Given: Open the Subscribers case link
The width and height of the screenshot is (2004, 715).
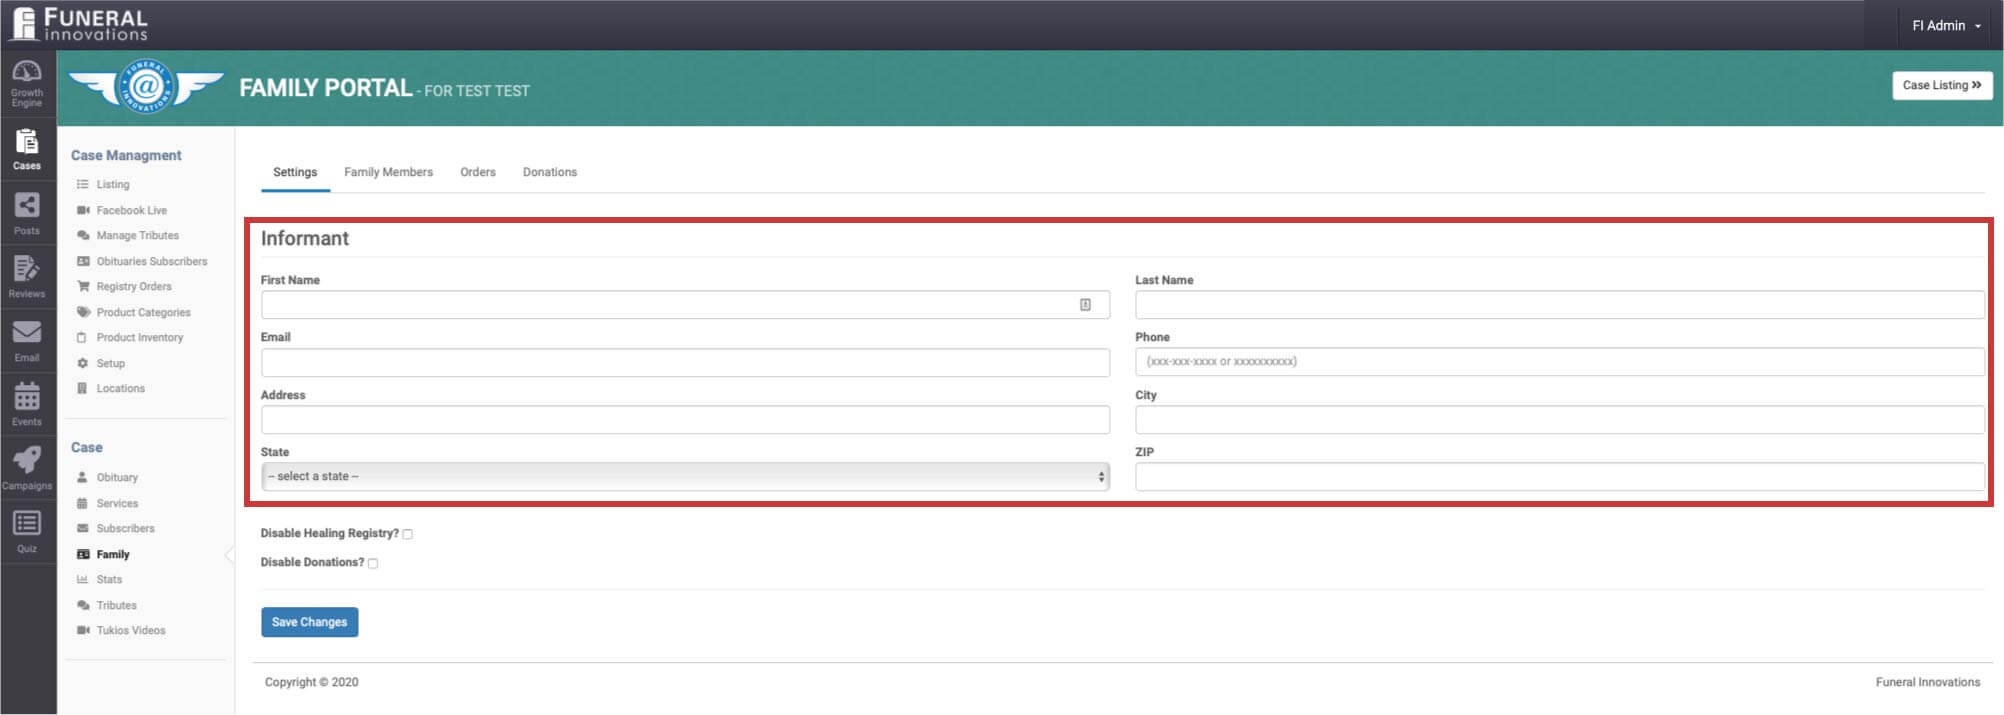Looking at the screenshot, I should point(126,529).
